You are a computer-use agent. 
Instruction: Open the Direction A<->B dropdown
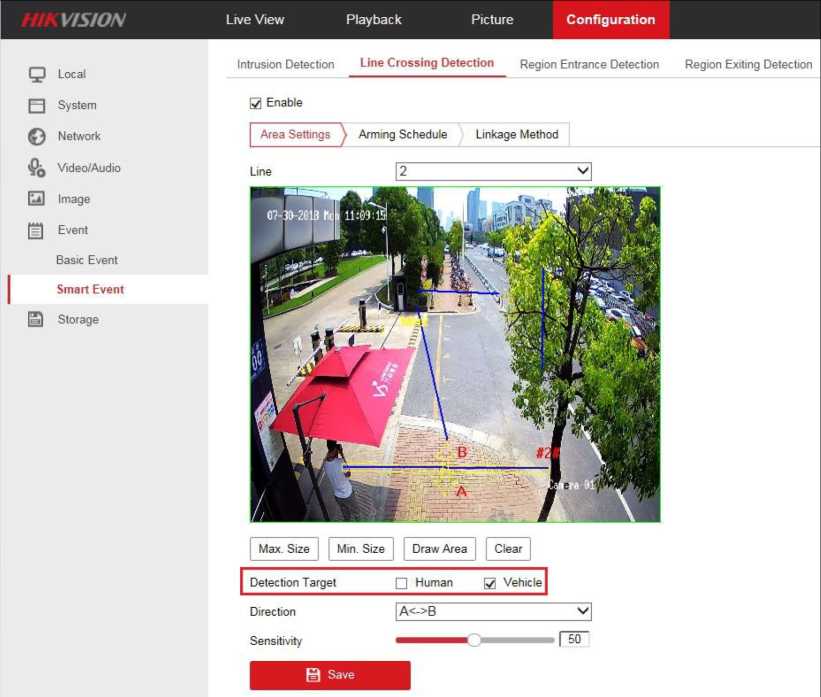point(493,611)
